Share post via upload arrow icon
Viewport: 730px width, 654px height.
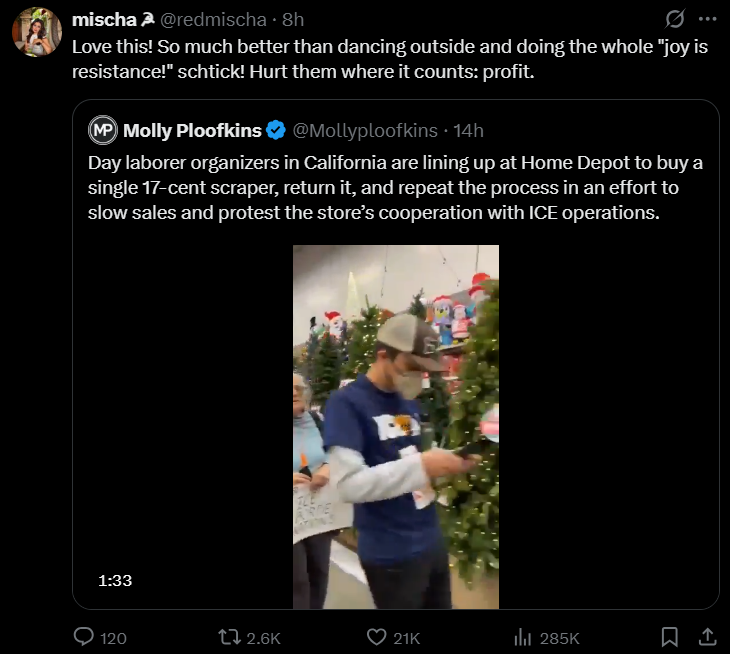tap(706, 637)
